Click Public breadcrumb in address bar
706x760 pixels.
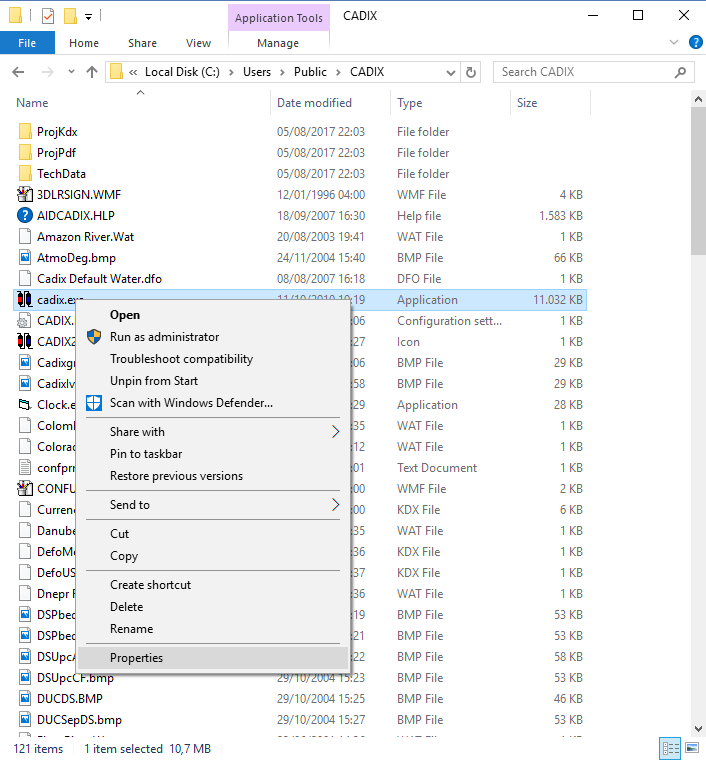[x=310, y=72]
